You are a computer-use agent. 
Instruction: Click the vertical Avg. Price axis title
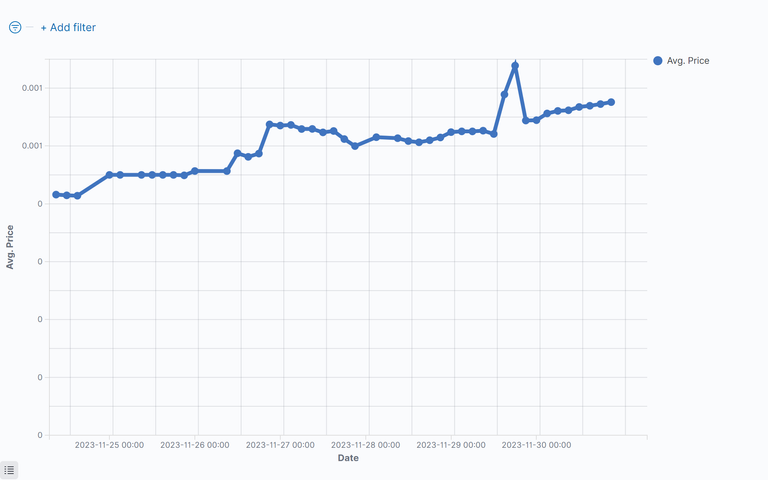[x=10, y=246]
